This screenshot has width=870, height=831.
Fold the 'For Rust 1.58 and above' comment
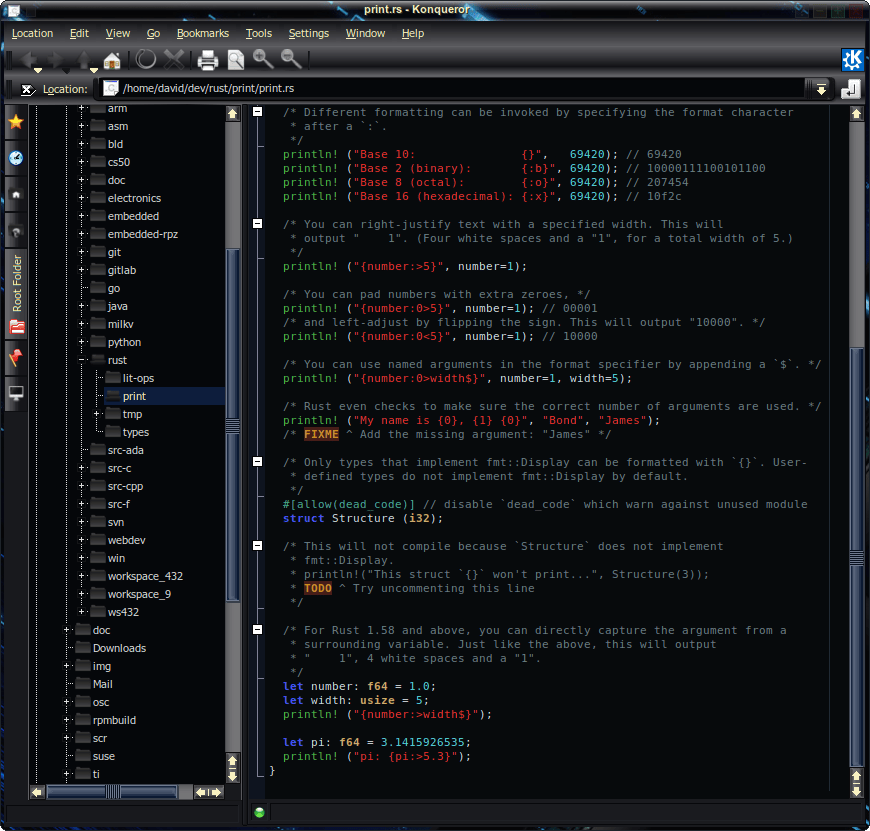tap(257, 630)
